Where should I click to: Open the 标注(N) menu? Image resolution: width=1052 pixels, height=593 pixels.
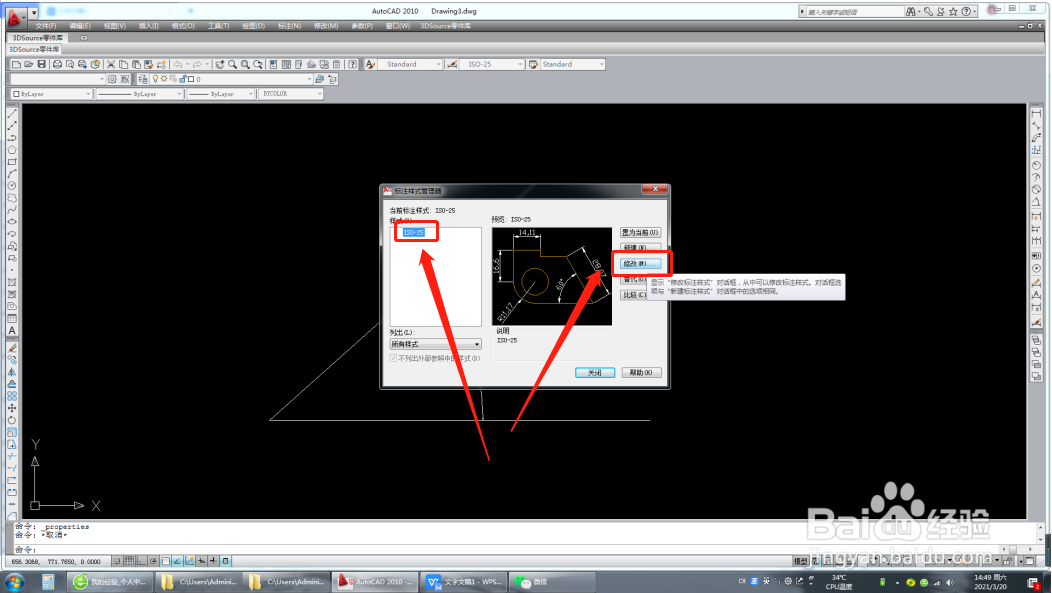289,26
